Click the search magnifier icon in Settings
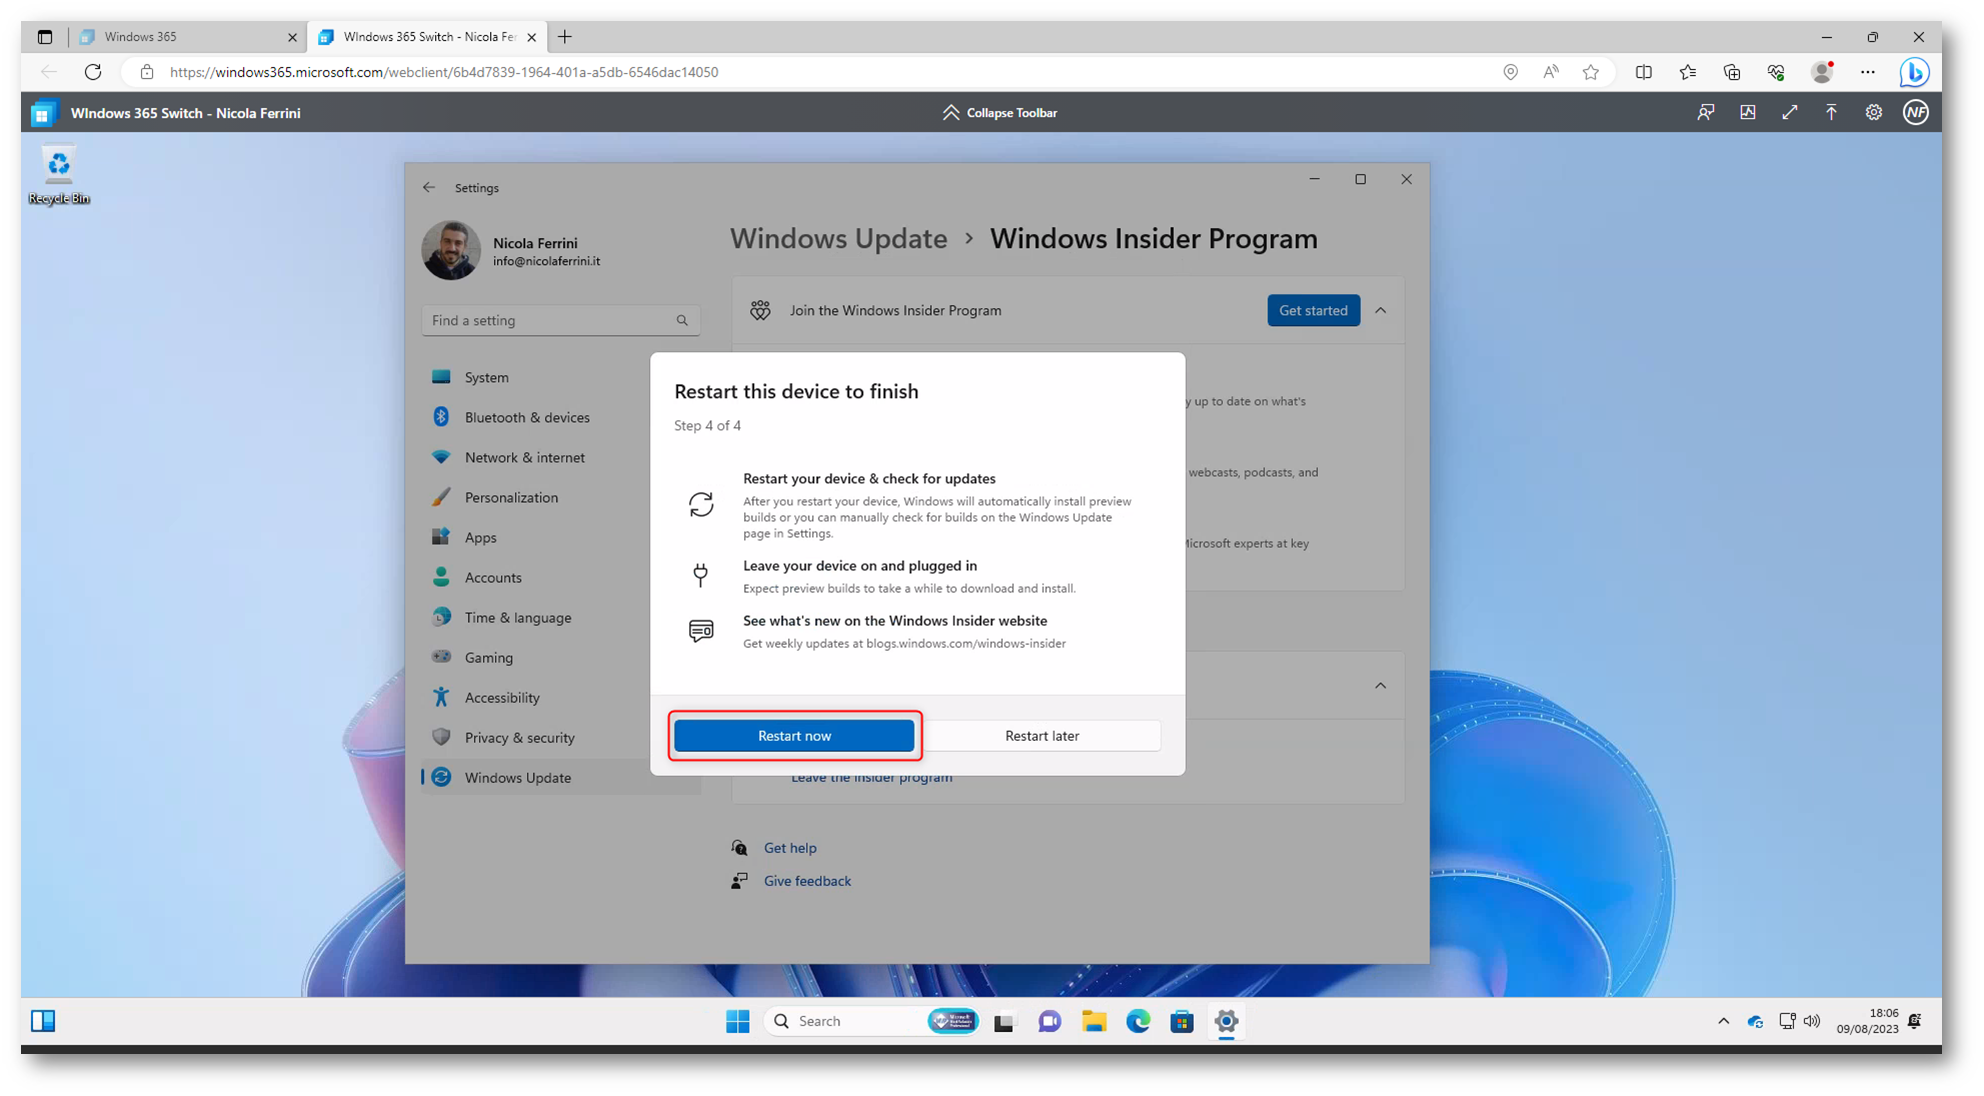 (x=682, y=321)
